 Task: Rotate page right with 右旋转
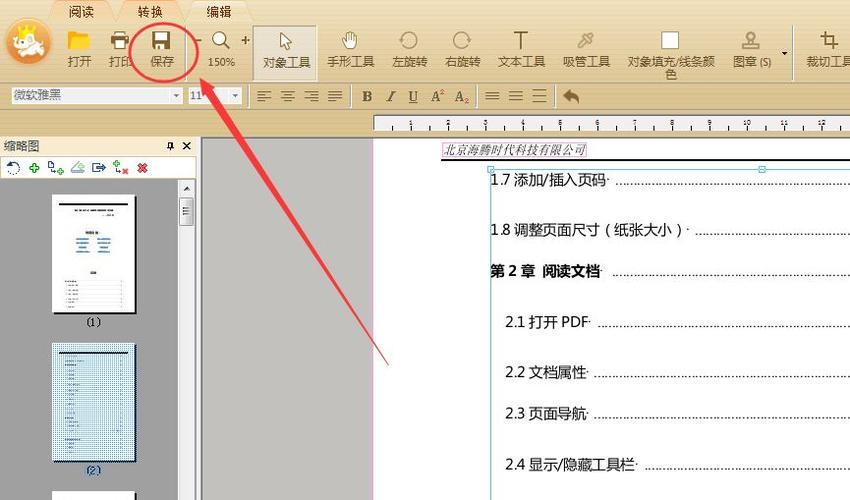coord(462,50)
